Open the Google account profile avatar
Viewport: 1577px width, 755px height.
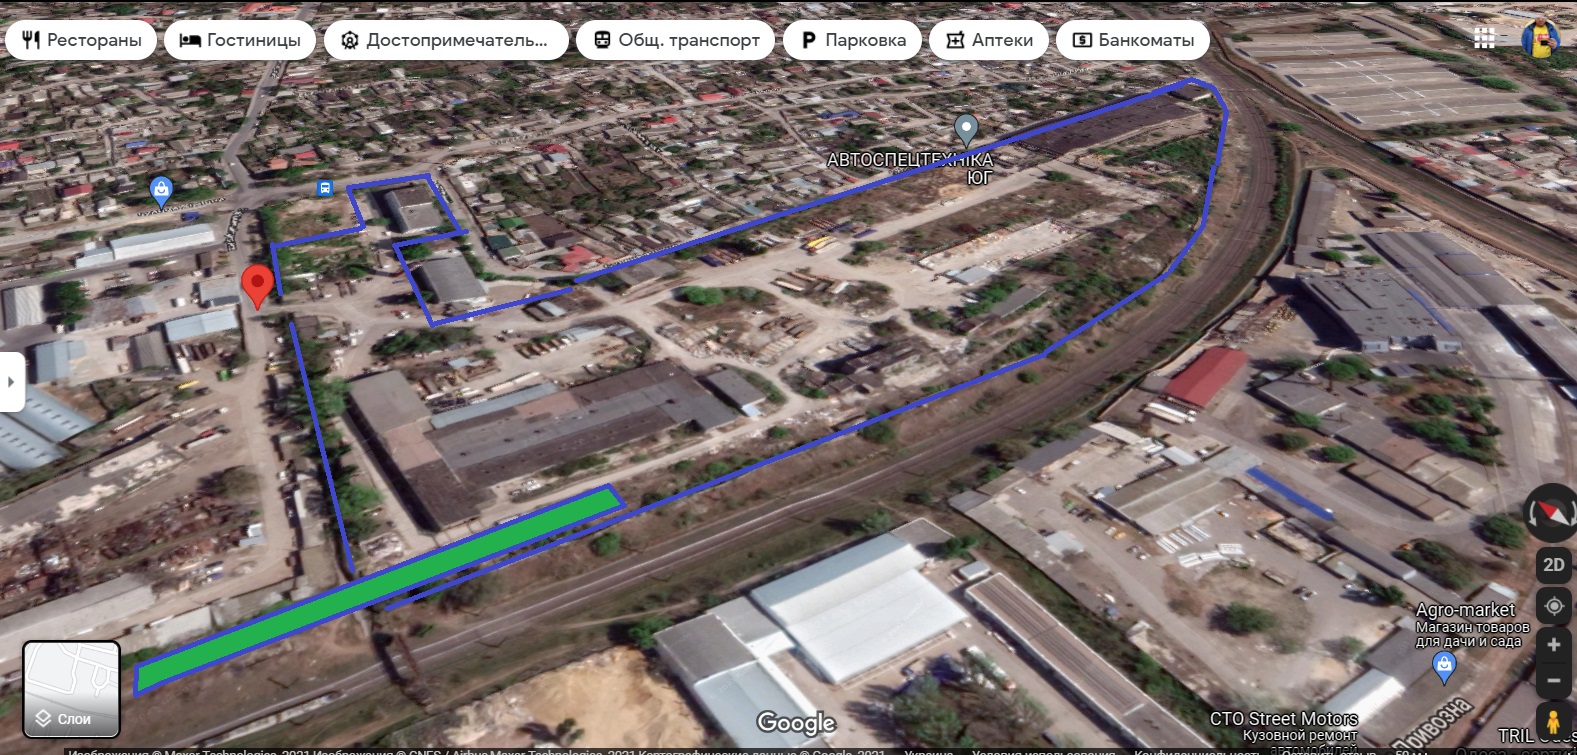pyautogui.click(x=1539, y=39)
